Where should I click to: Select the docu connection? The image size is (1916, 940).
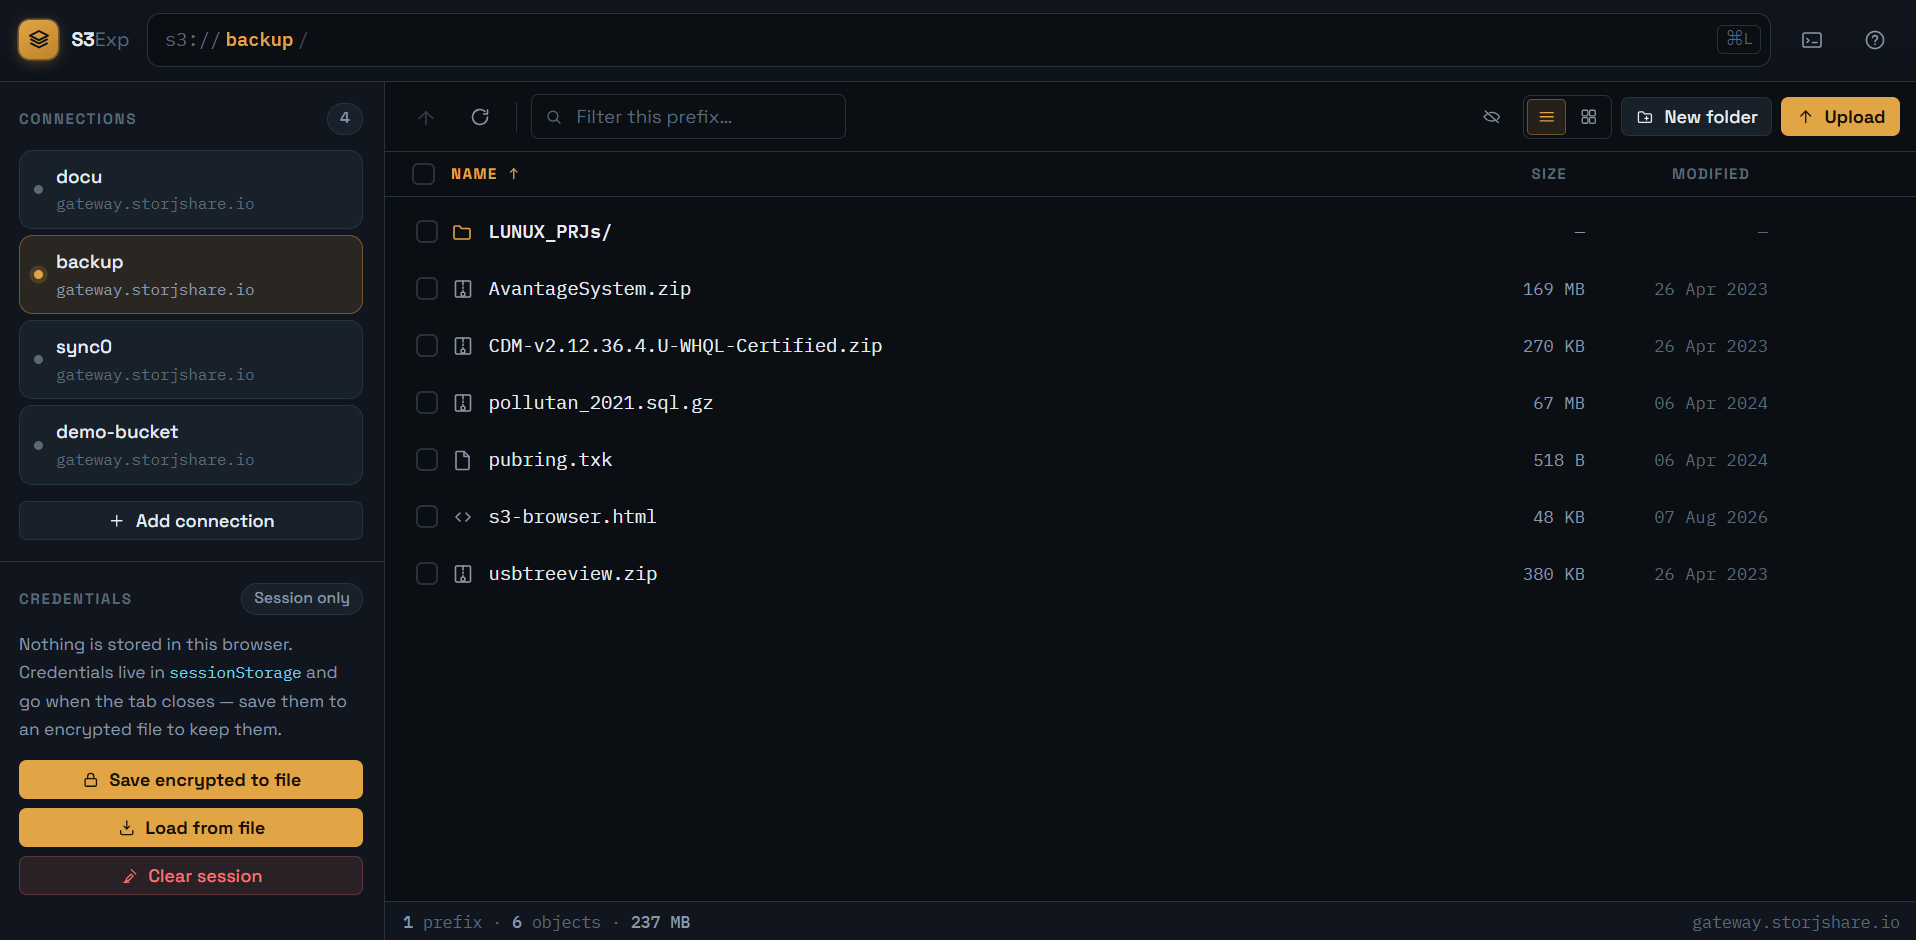(191, 190)
